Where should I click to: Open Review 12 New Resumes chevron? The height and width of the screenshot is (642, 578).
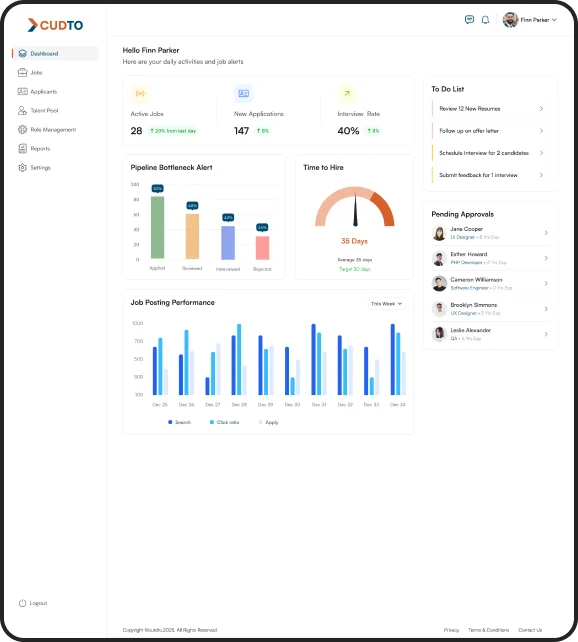coord(541,109)
